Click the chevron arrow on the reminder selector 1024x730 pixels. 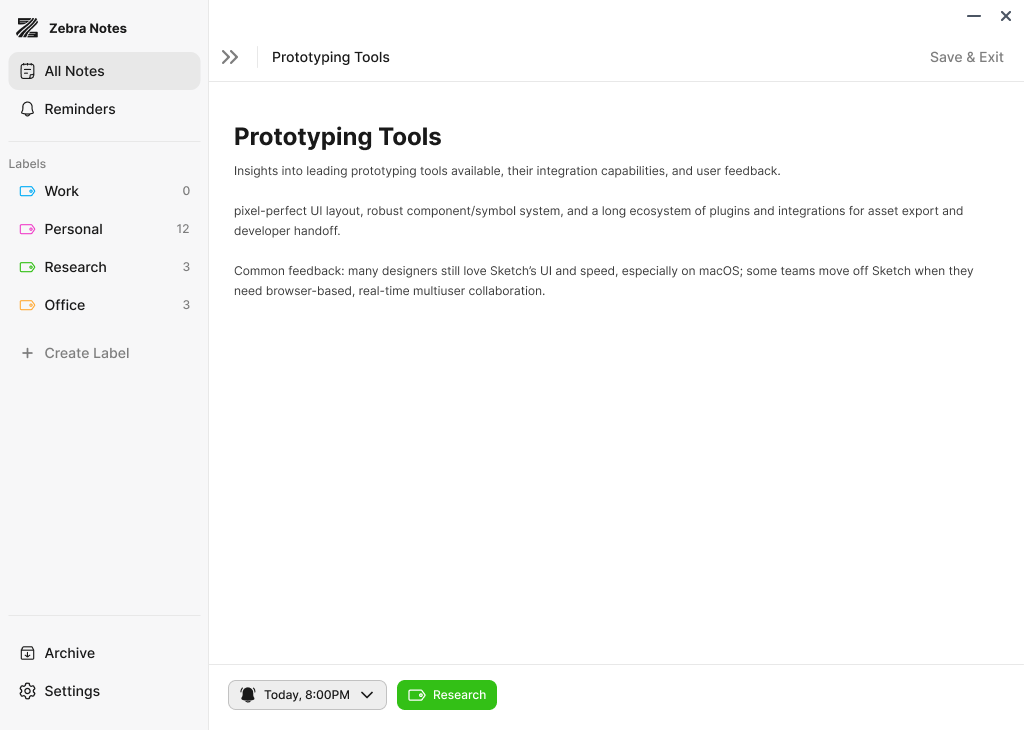coord(367,695)
